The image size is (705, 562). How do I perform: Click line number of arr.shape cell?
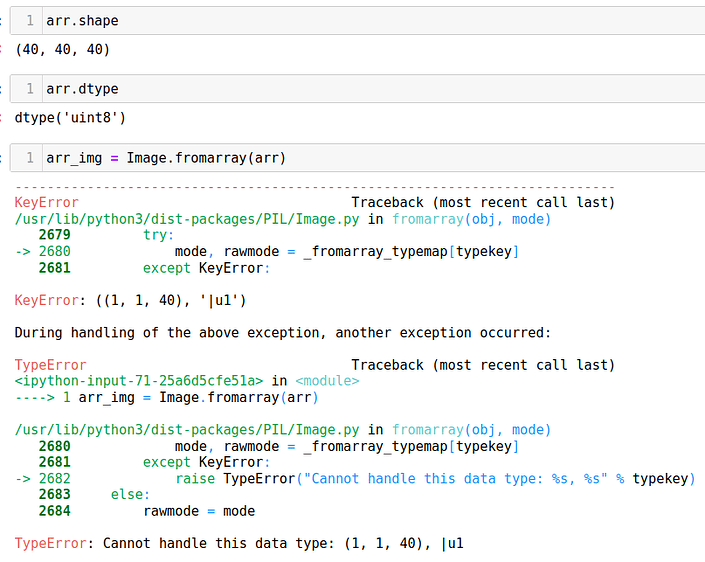(30, 21)
